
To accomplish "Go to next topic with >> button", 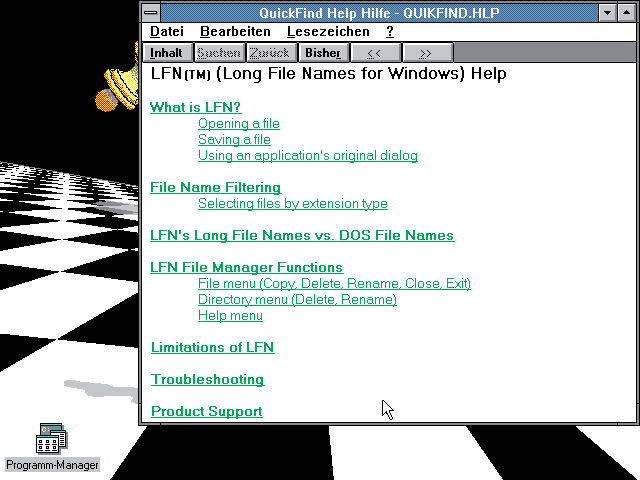I will click(x=427, y=53).
